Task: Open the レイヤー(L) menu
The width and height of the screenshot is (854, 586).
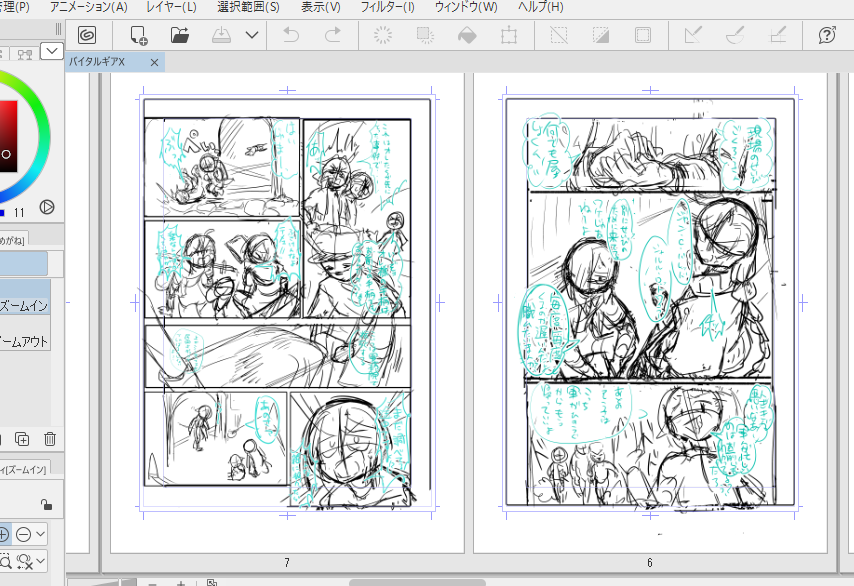Action: coord(172,7)
